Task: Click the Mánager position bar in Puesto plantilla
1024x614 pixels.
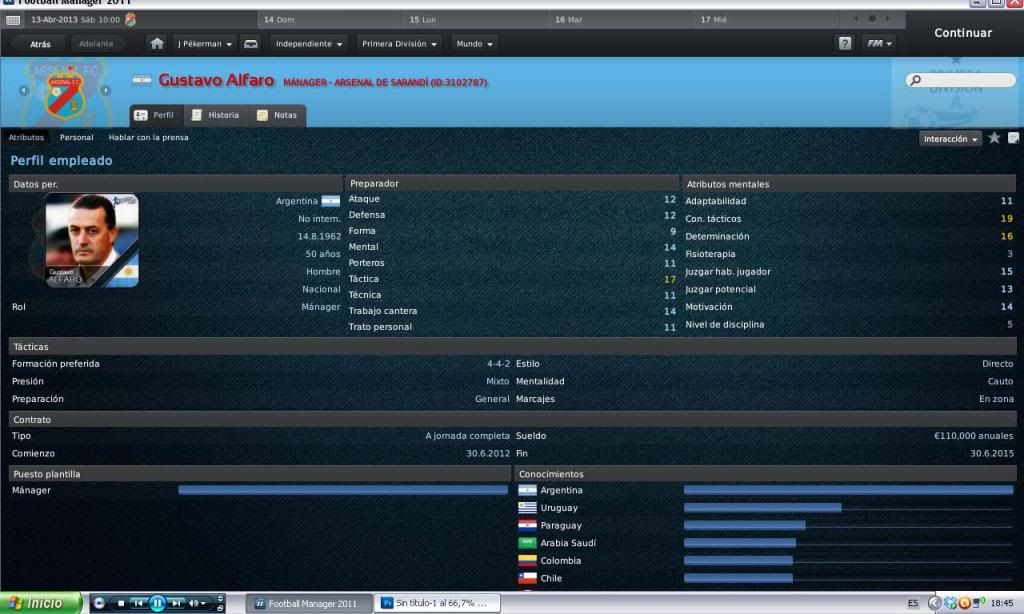Action: point(343,491)
